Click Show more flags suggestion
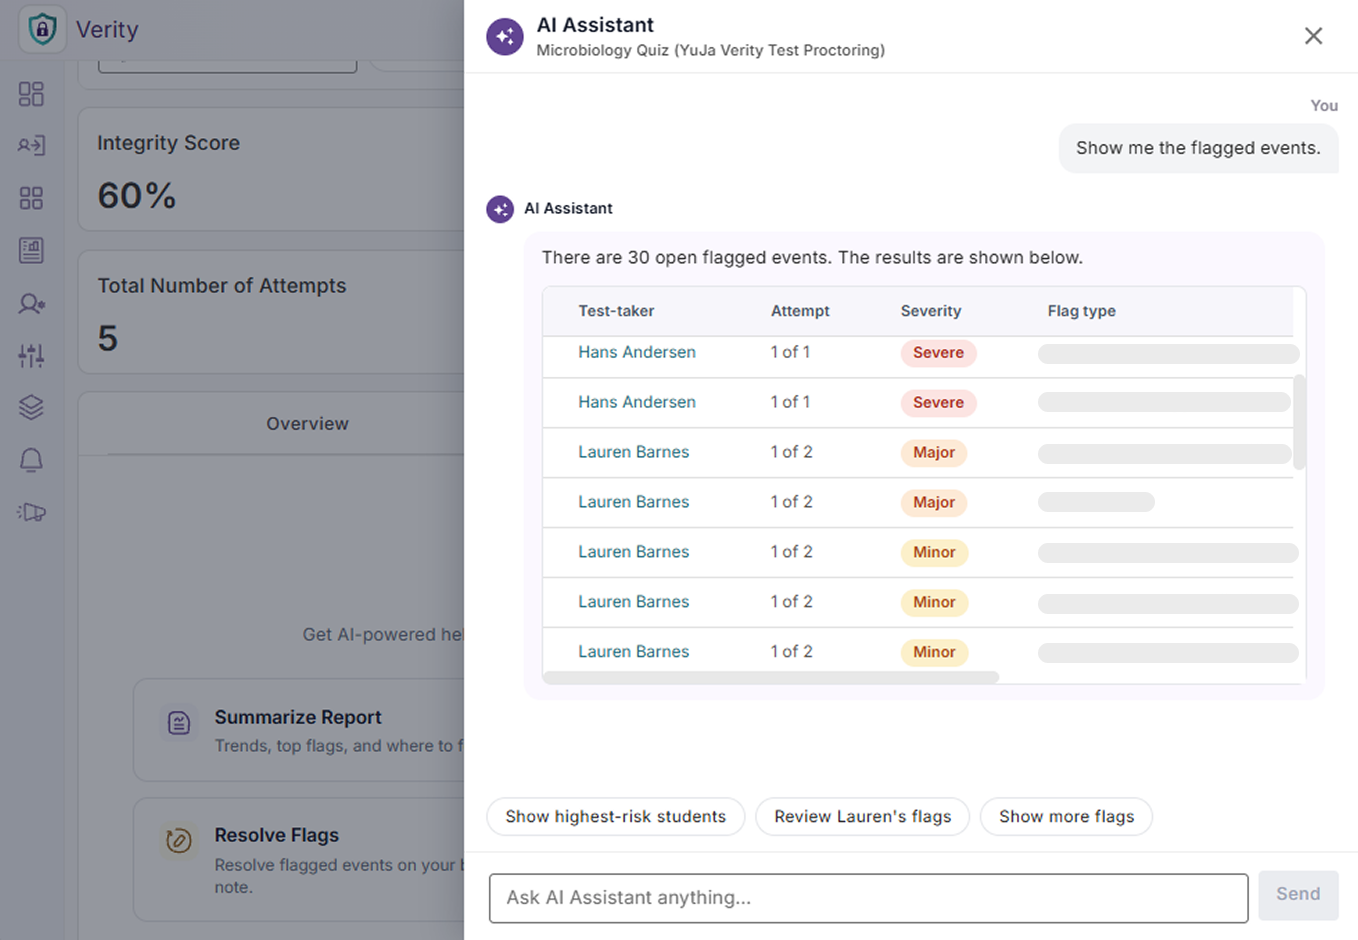The width and height of the screenshot is (1358, 940). click(1067, 817)
